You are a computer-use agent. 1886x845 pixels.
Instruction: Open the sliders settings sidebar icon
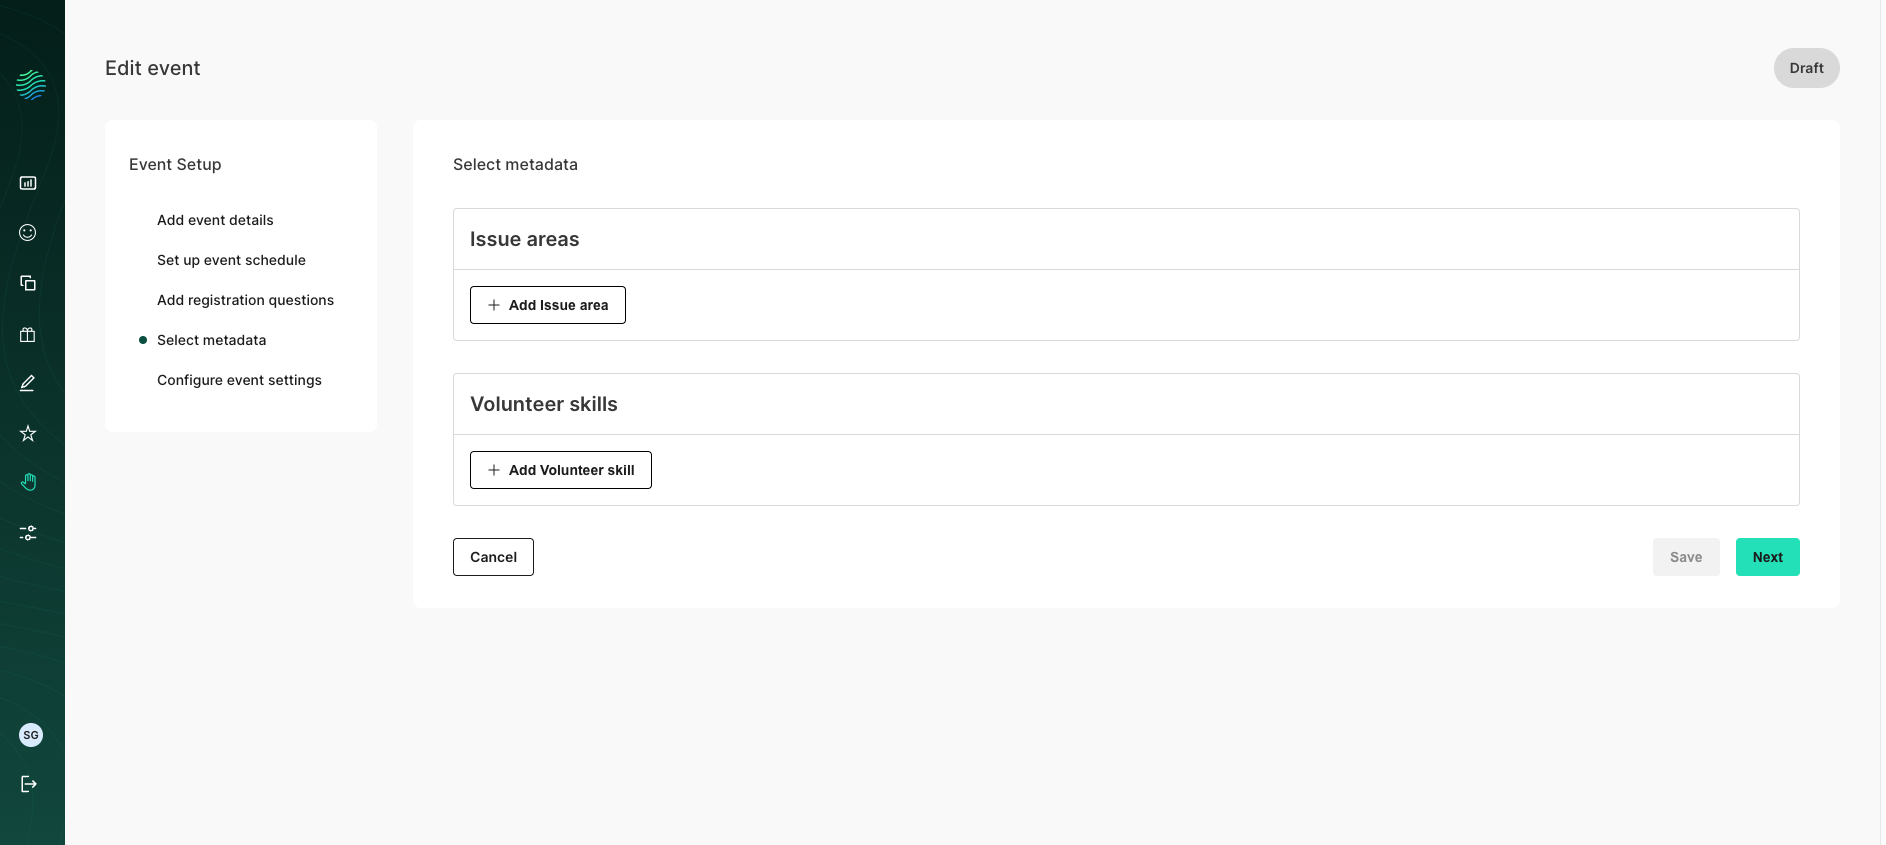pos(28,533)
